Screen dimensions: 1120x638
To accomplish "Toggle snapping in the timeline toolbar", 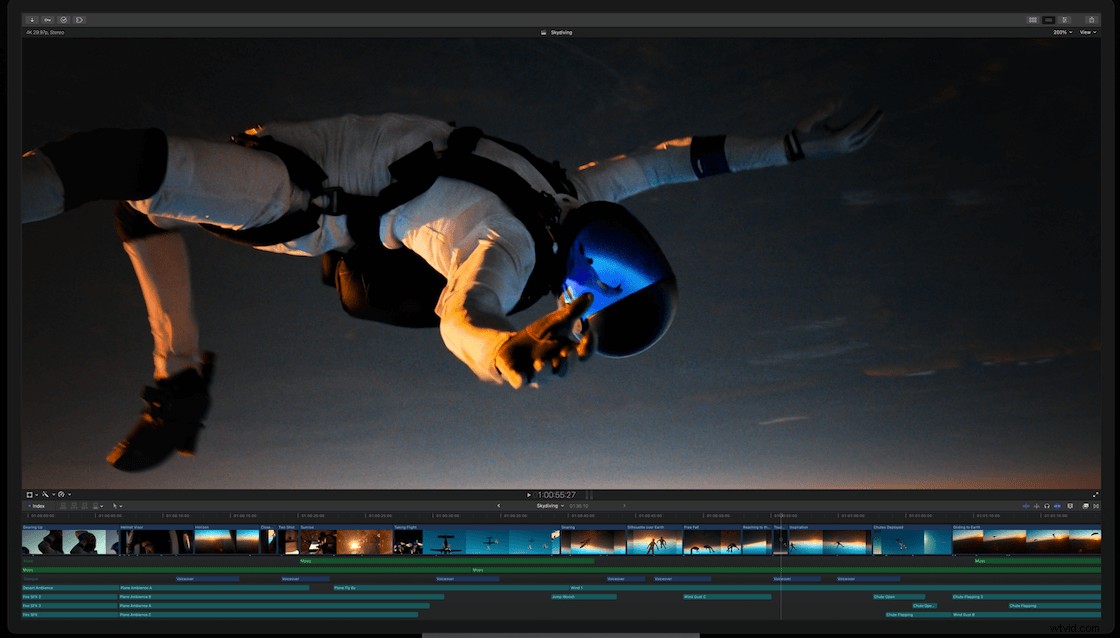I will [1058, 505].
